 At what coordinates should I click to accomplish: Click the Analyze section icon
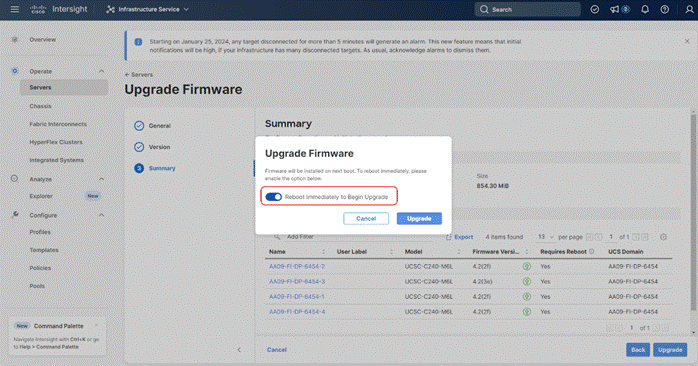coord(15,179)
